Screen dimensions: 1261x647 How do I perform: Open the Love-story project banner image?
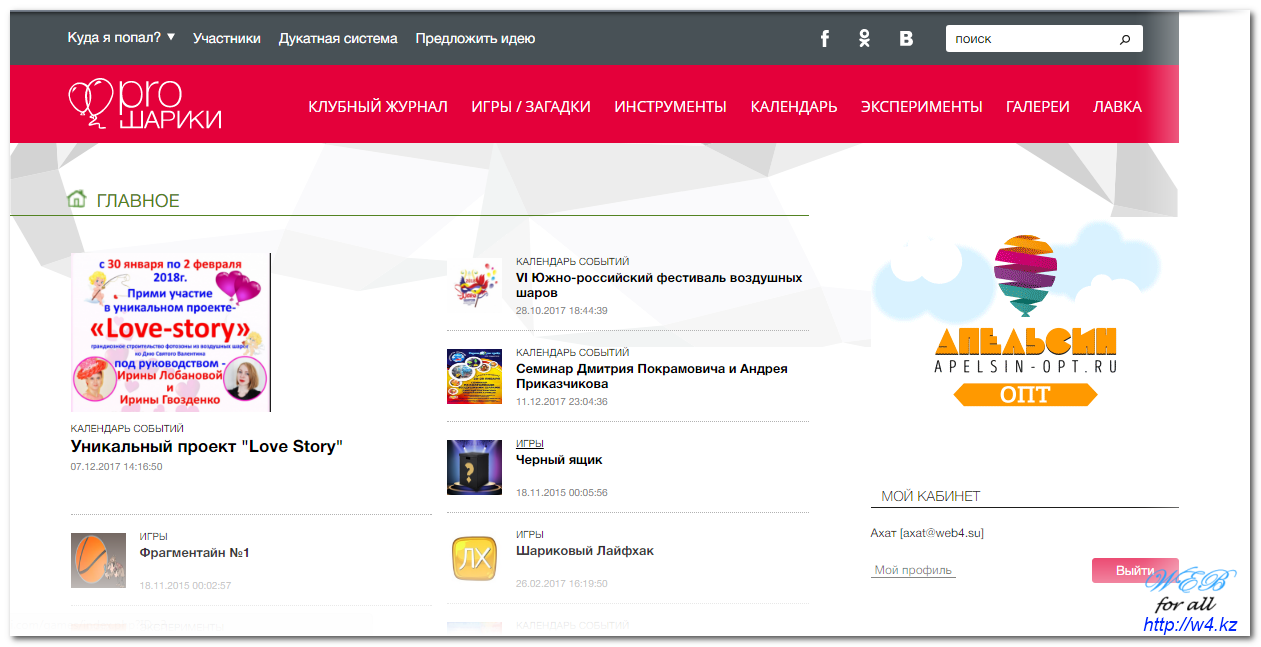tap(171, 332)
